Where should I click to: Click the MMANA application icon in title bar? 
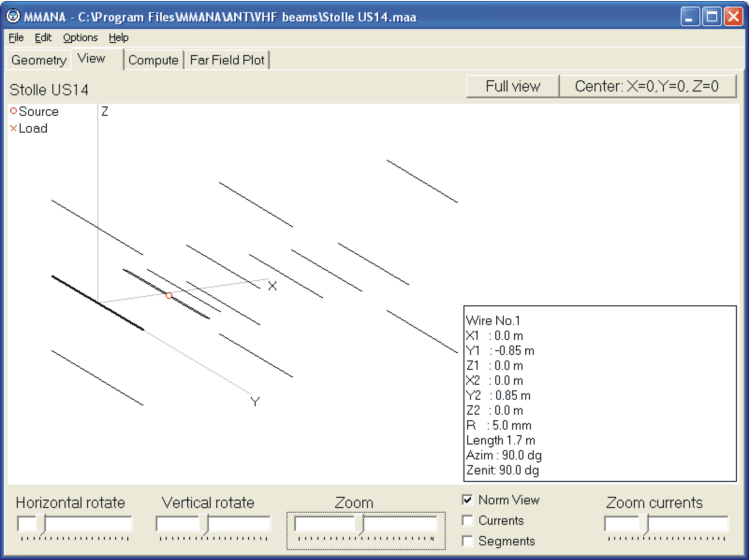point(13,16)
